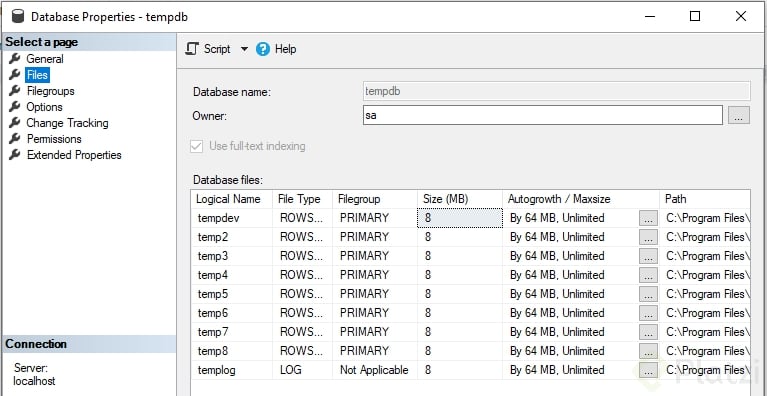Screen dimensions: 767x396
Task: Click the LOG file type cell for templog
Action: click(302, 370)
